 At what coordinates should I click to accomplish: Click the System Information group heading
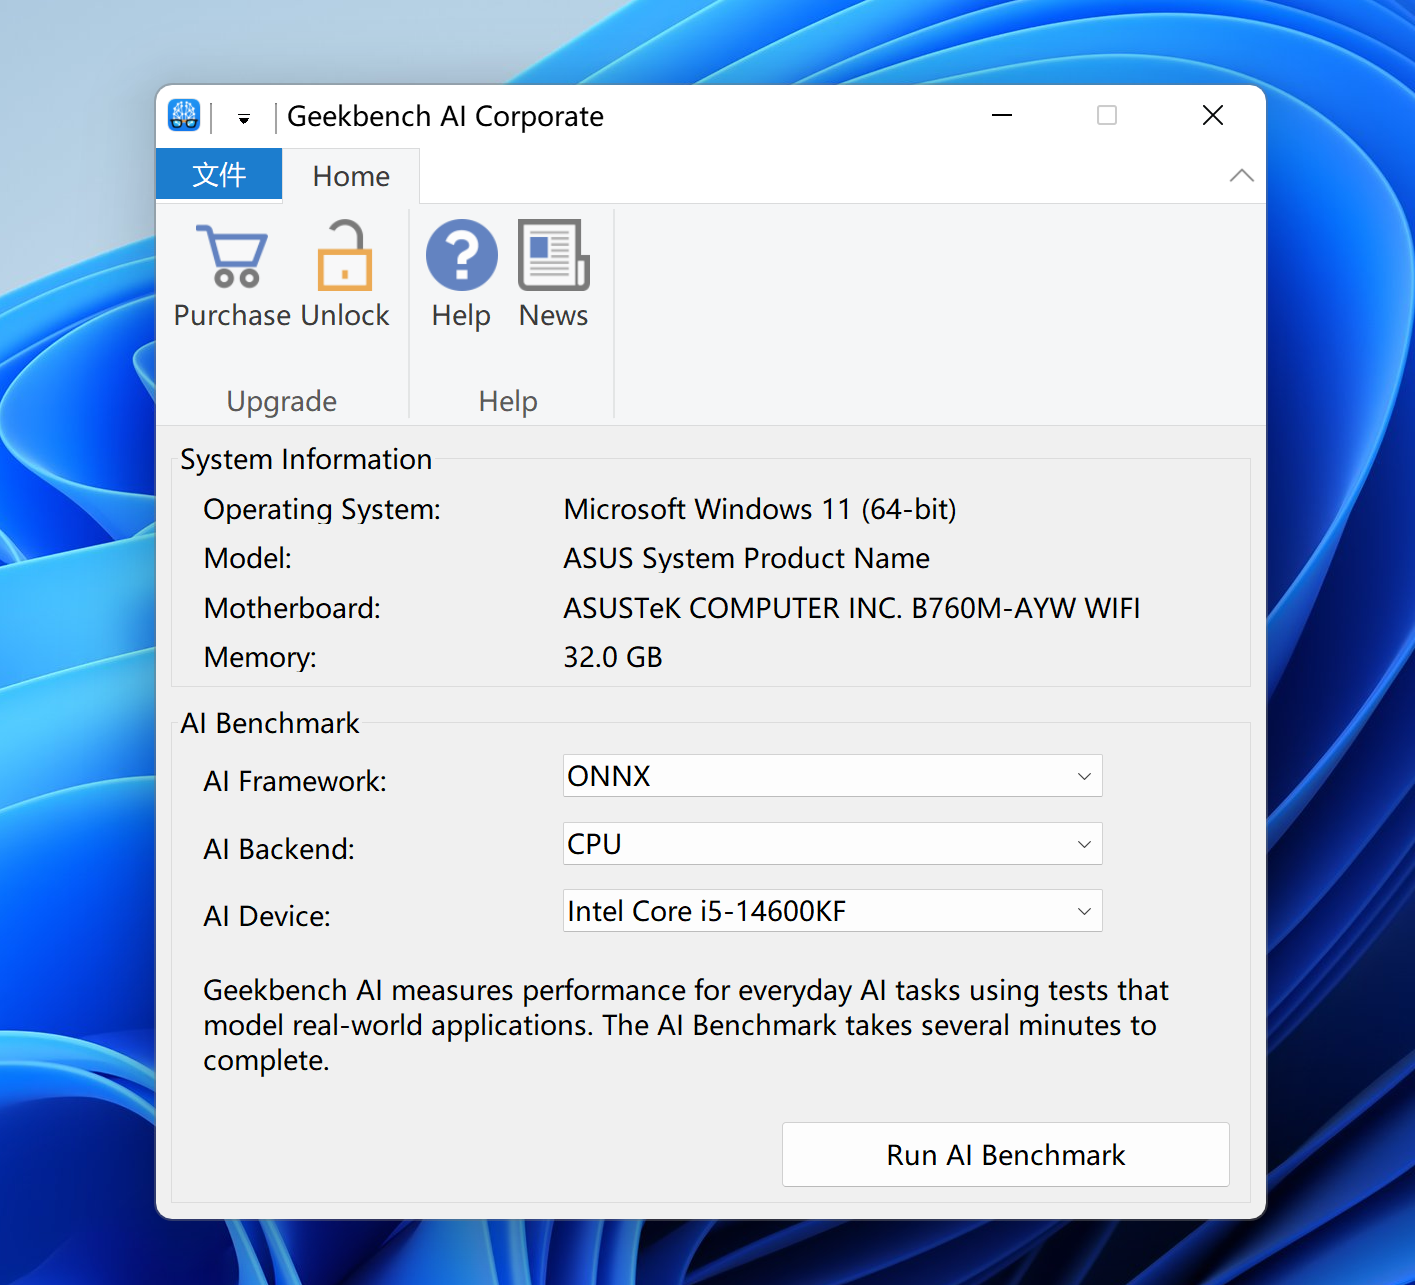(x=306, y=459)
